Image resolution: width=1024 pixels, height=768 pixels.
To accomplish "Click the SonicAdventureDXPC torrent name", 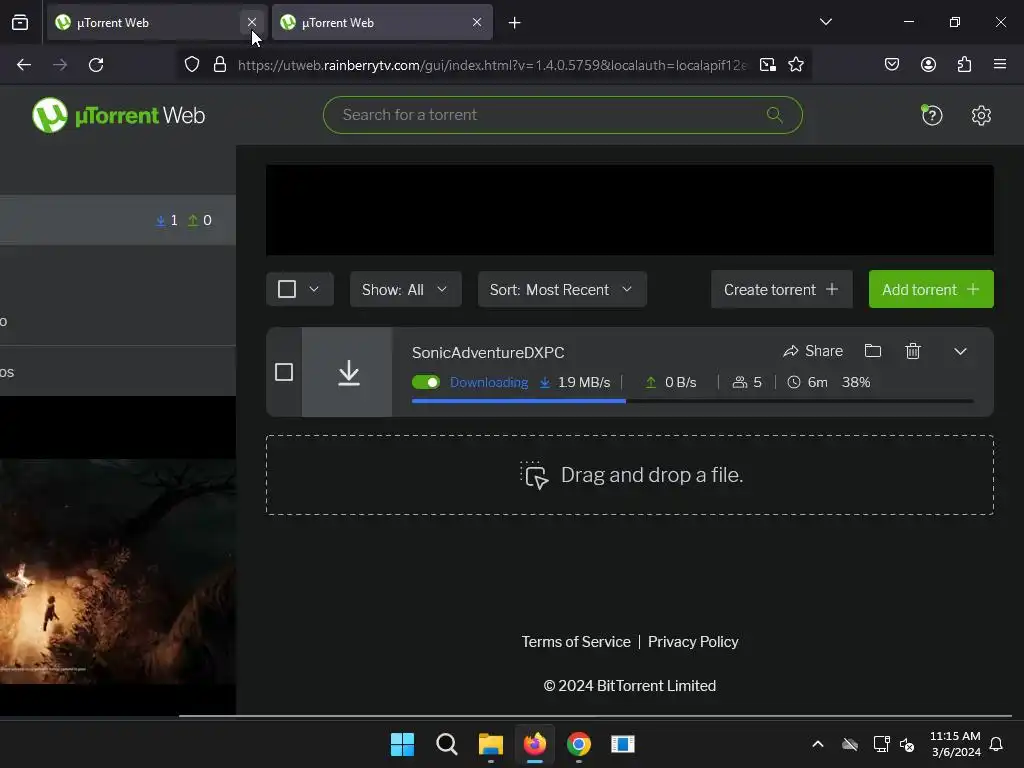I will click(x=488, y=353).
